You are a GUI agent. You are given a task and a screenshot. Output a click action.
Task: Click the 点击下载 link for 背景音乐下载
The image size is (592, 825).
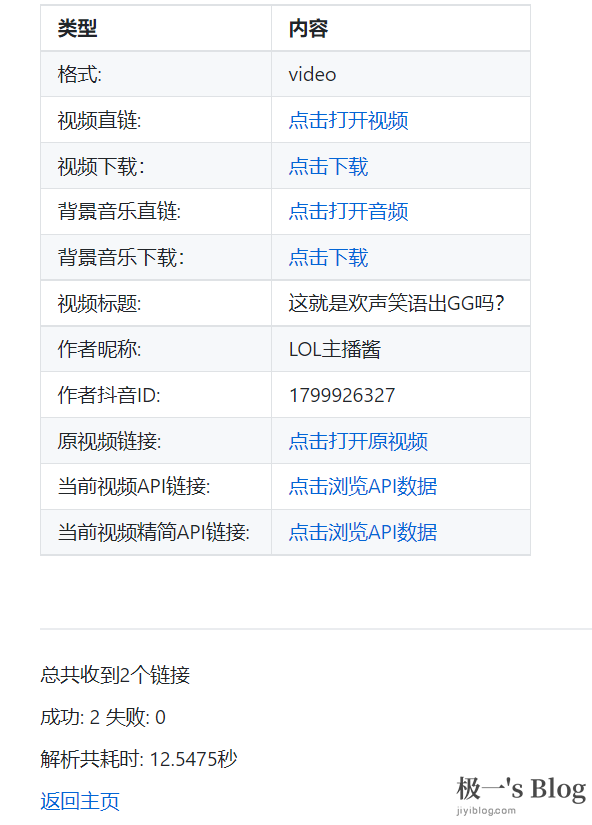[328, 257]
